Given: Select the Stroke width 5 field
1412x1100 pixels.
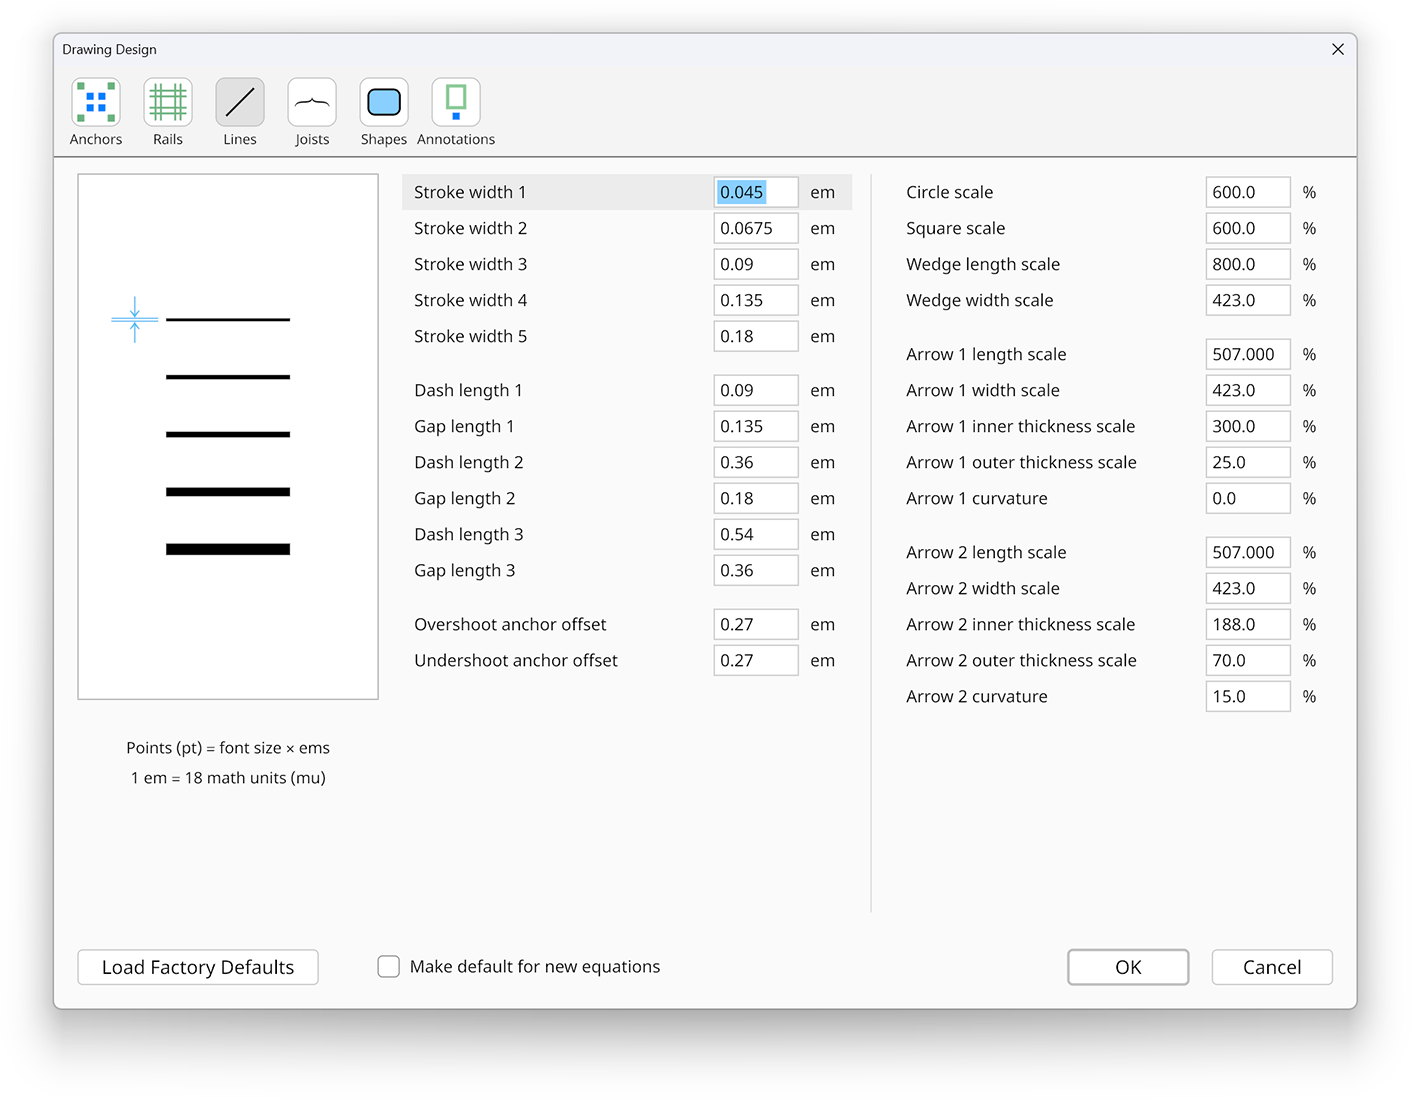Looking at the screenshot, I should 755,336.
